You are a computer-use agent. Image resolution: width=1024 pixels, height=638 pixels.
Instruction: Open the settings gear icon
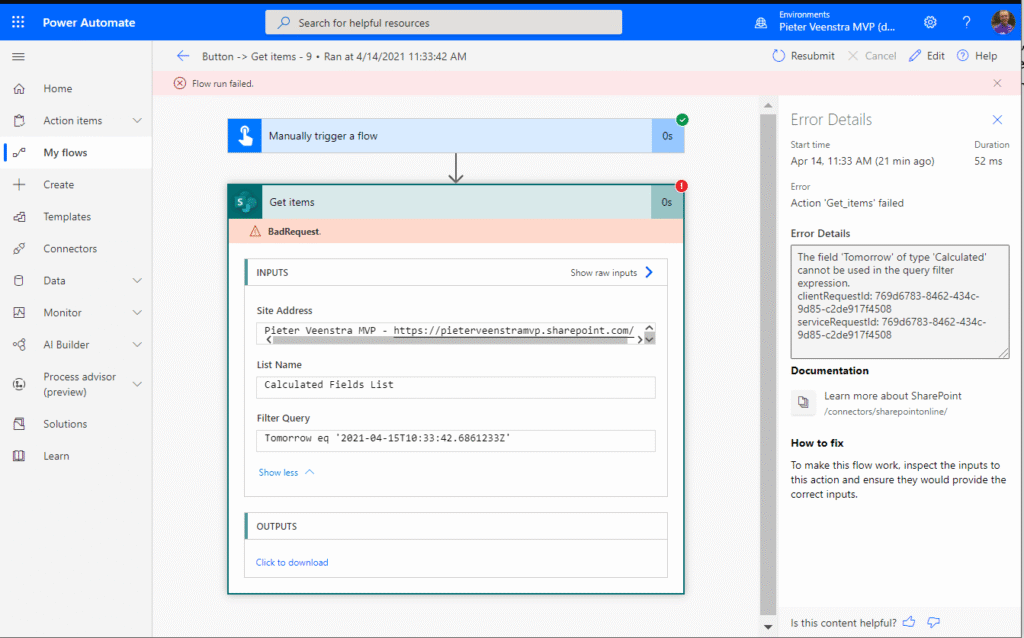click(x=930, y=22)
